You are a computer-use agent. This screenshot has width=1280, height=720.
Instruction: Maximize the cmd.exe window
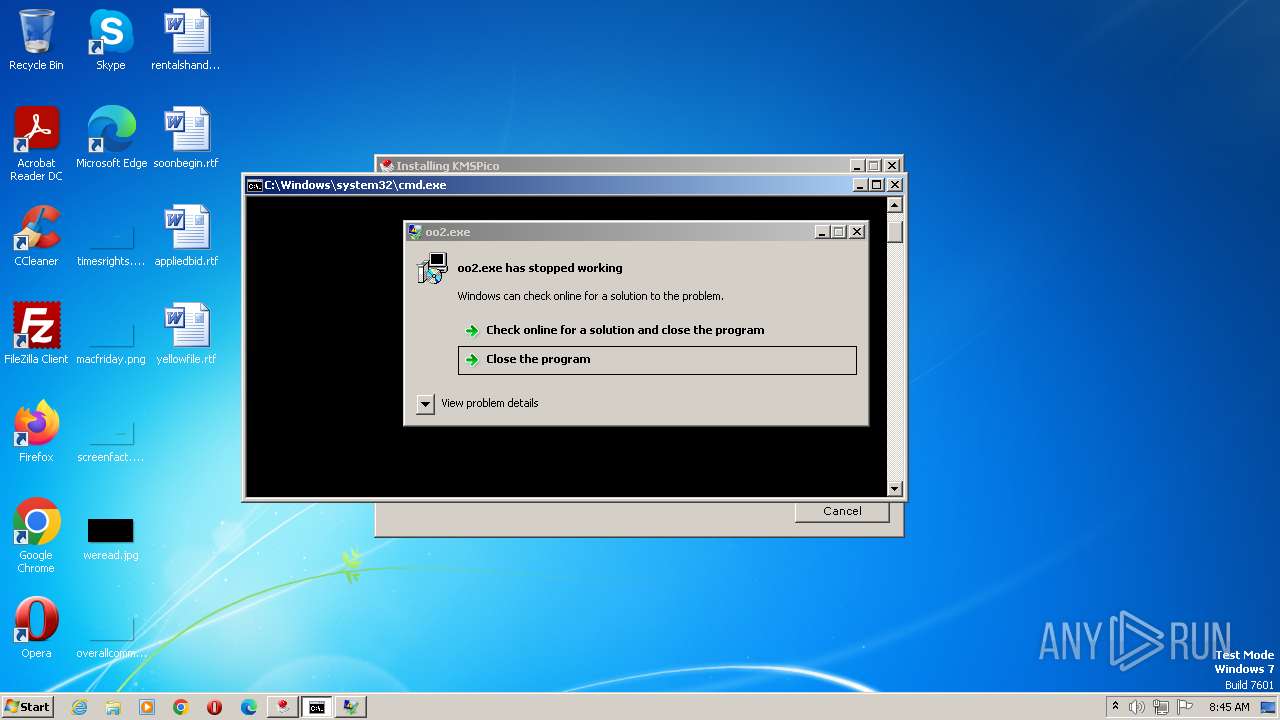tap(877, 185)
